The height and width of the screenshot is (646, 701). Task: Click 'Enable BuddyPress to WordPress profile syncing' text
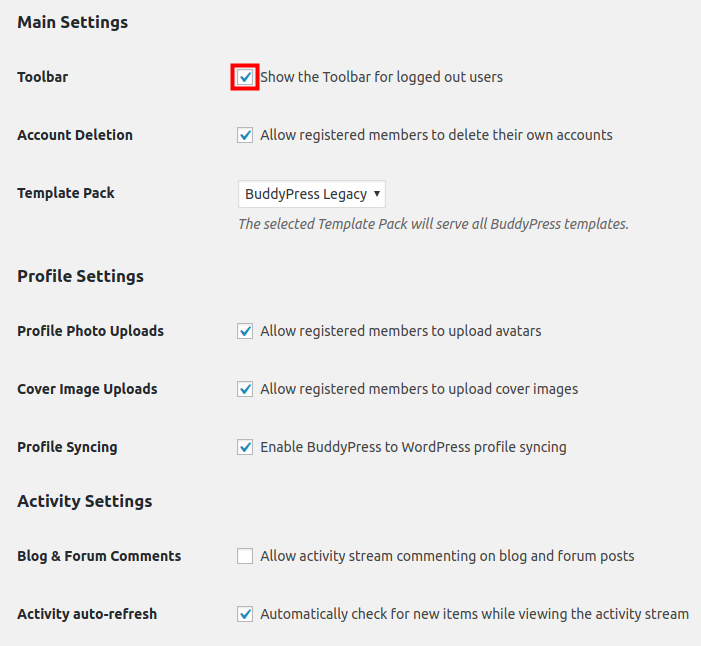click(x=413, y=447)
